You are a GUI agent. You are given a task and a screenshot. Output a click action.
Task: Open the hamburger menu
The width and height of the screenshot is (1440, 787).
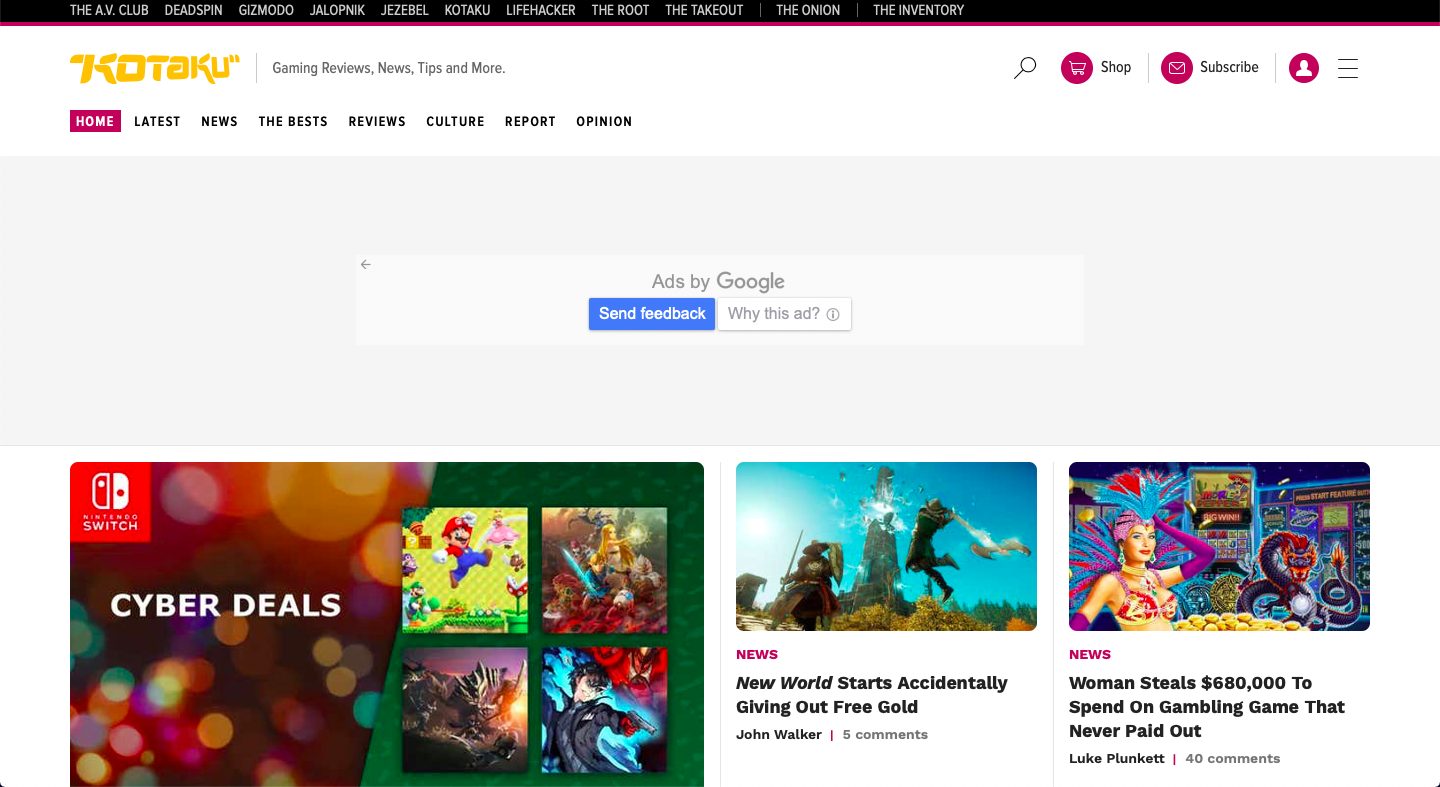1348,68
